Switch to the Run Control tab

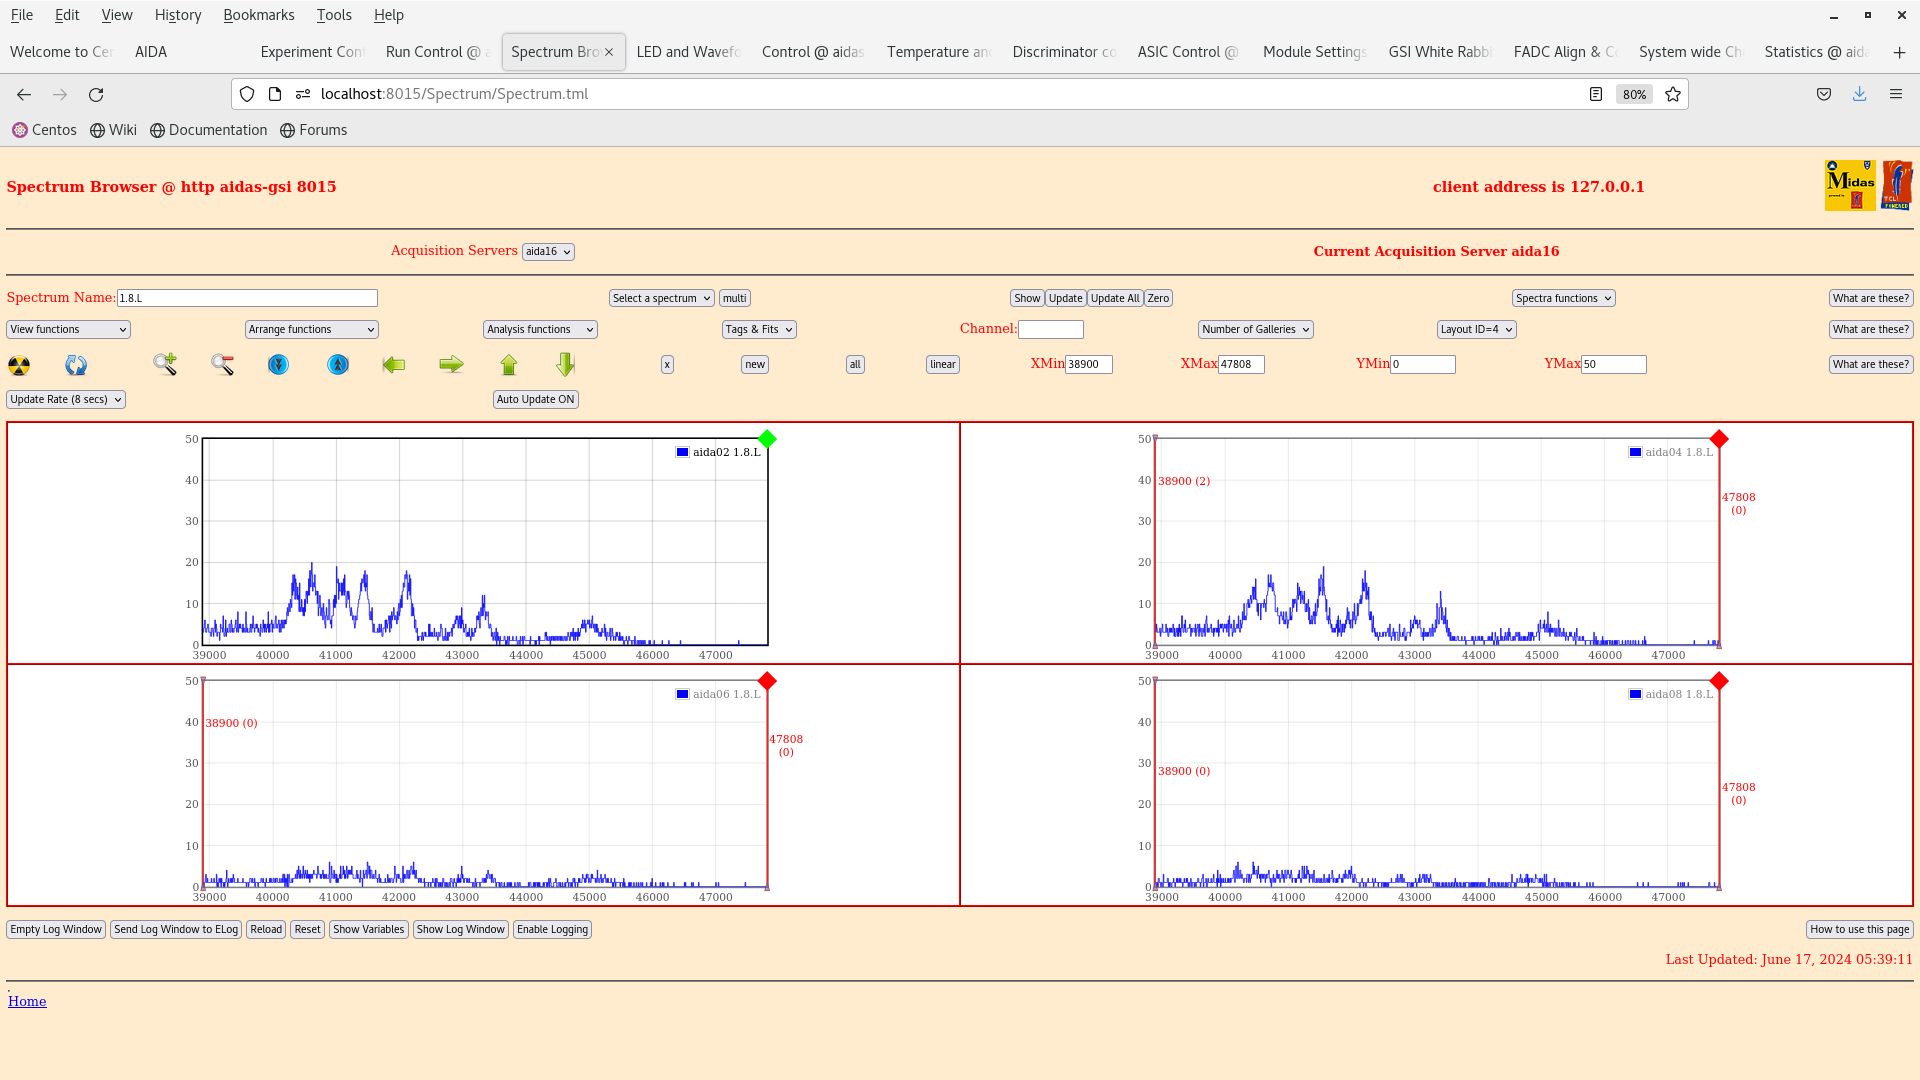[437, 52]
